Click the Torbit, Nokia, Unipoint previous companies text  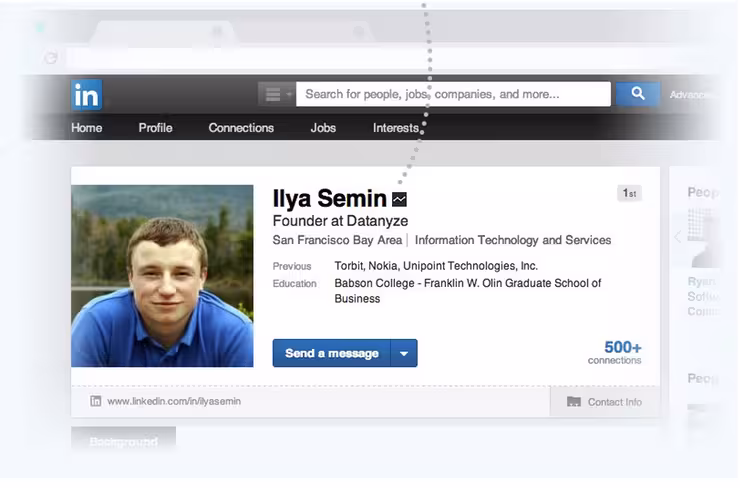(436, 266)
